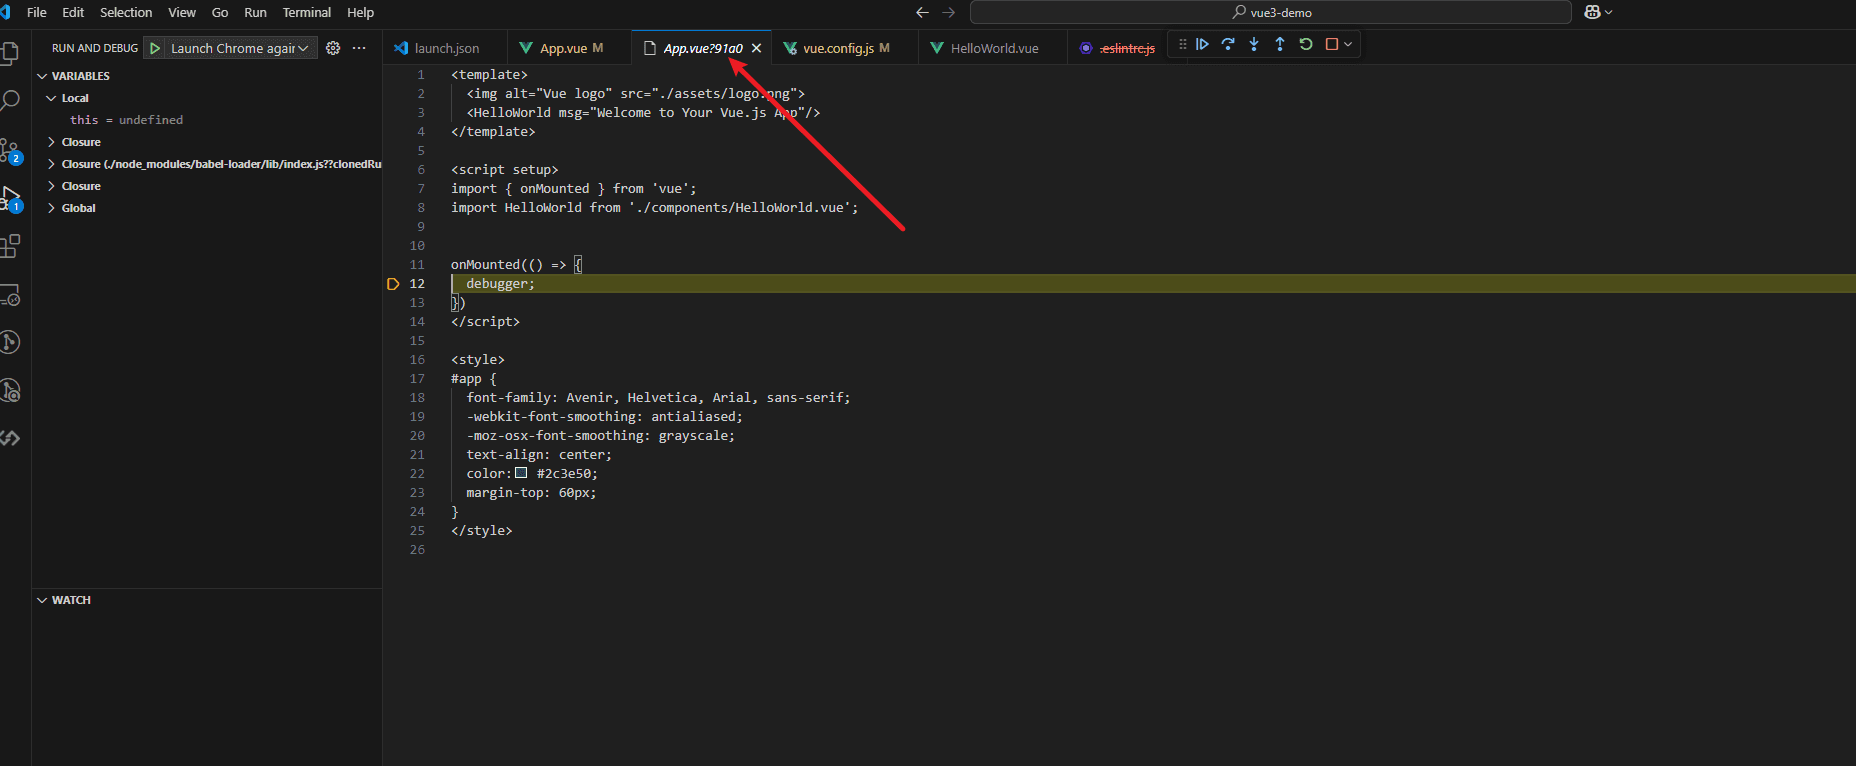This screenshot has width=1856, height=766.
Task: Switch to the launch.json tab
Action: pyautogui.click(x=445, y=48)
